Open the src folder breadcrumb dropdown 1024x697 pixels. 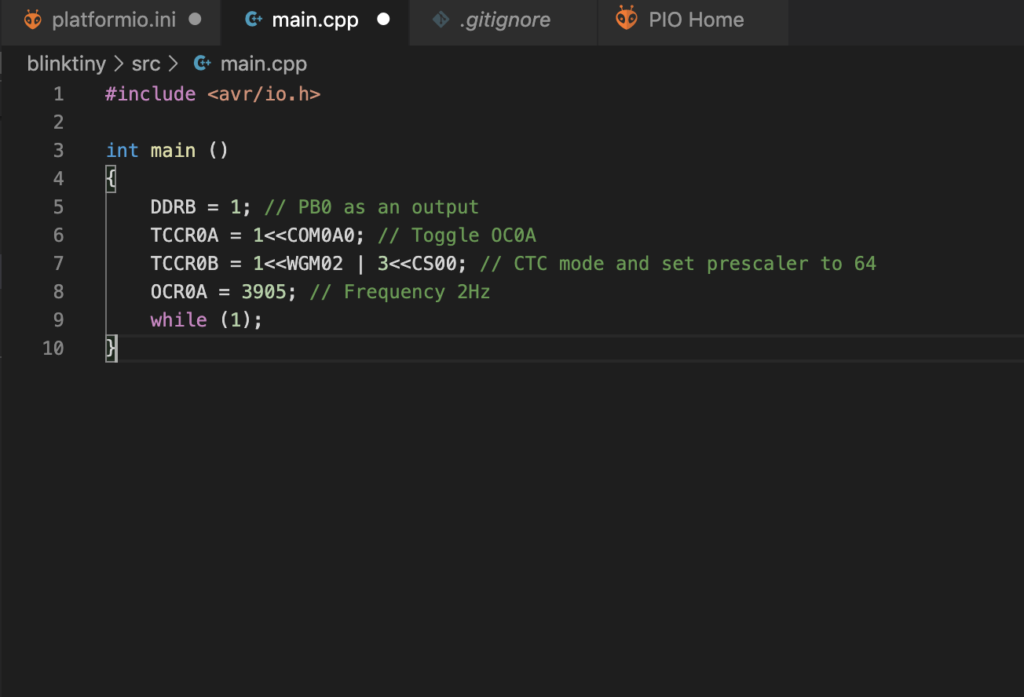tap(146, 64)
